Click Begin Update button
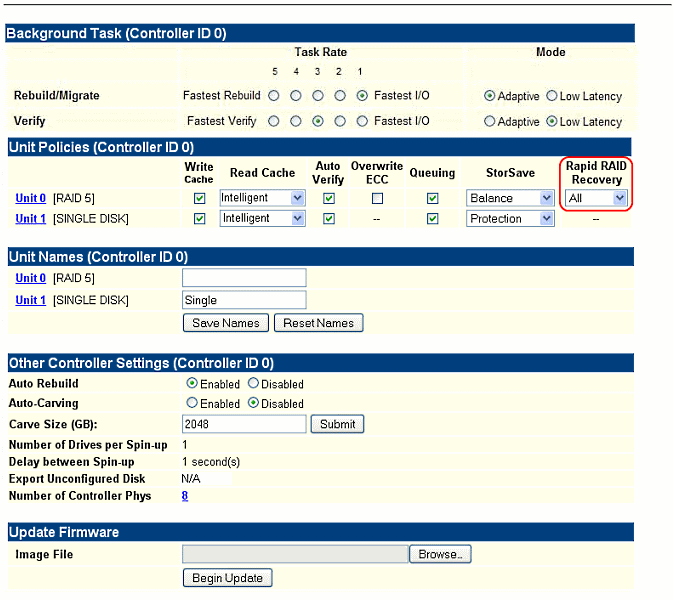This screenshot has width=673, height=600. (227, 578)
